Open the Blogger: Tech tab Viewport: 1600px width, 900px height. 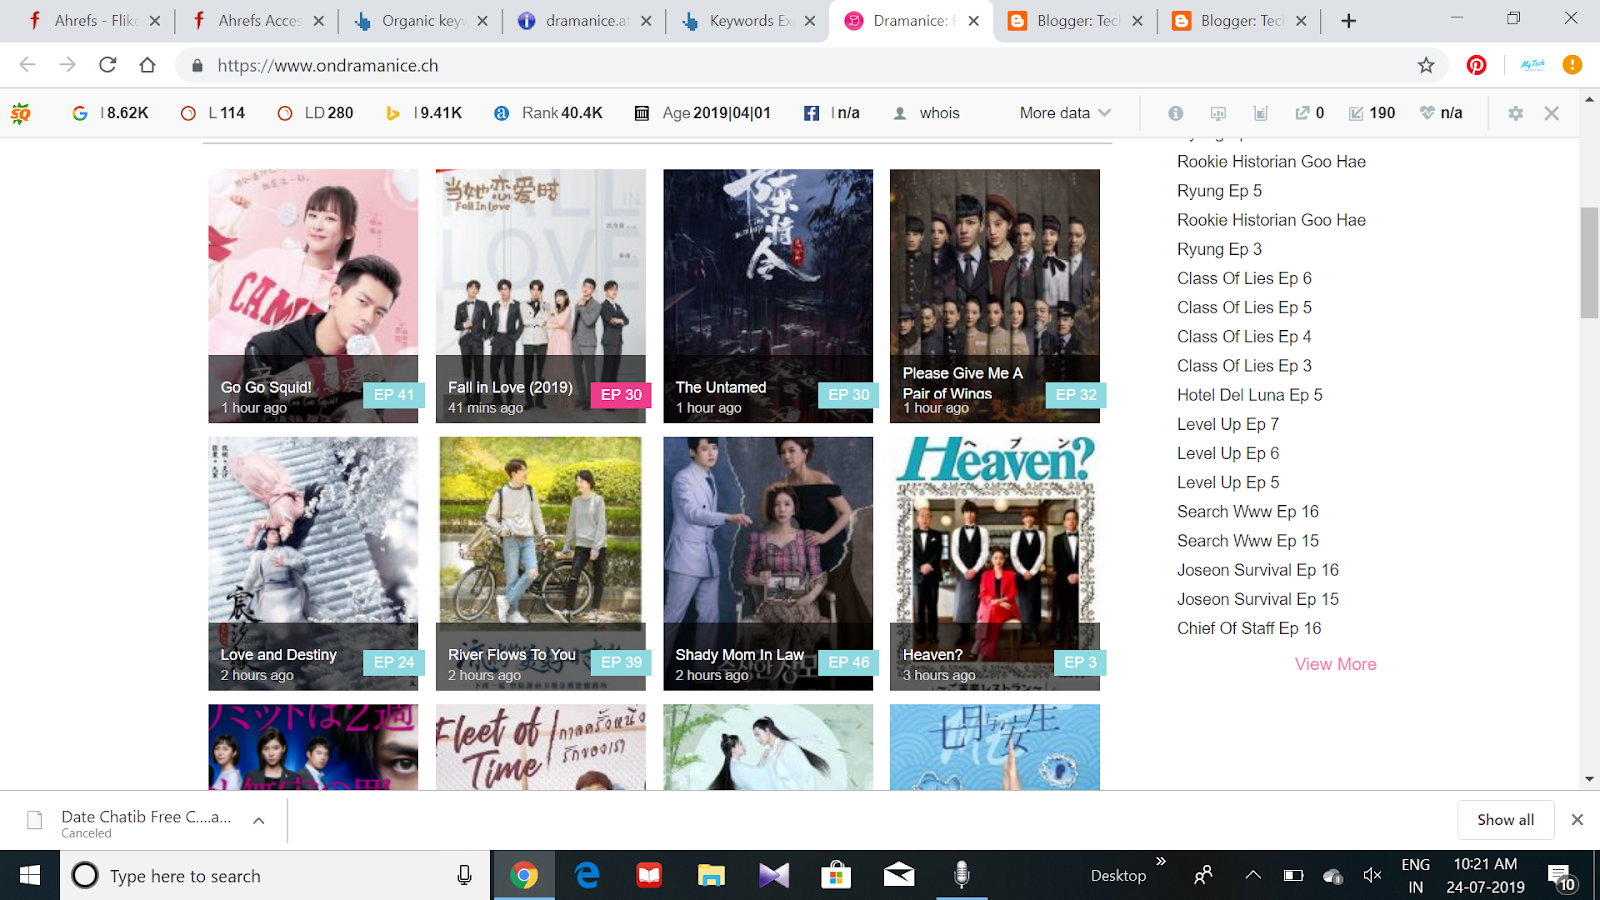click(x=1075, y=20)
